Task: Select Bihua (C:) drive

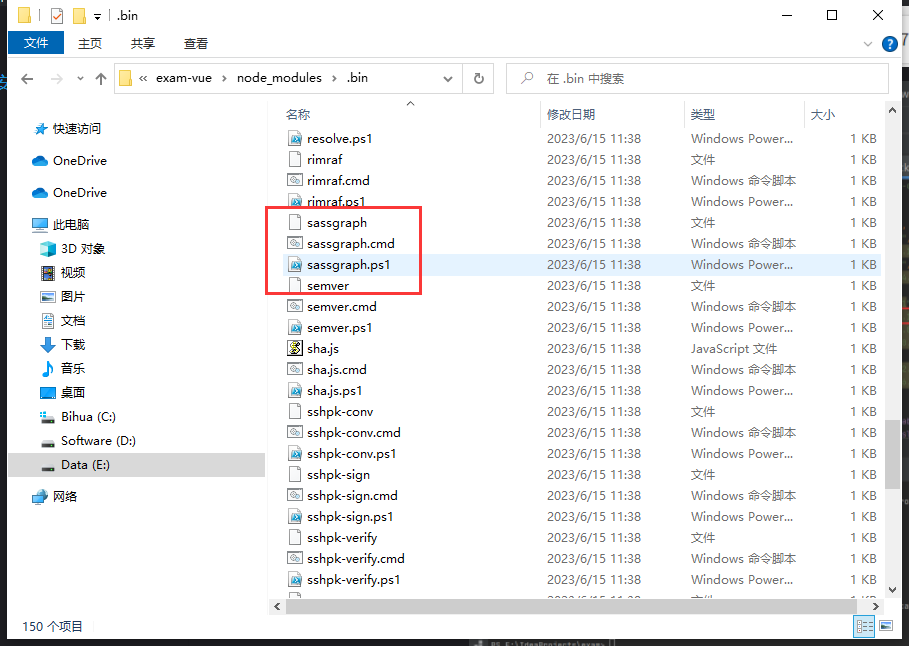Action: click(x=88, y=417)
